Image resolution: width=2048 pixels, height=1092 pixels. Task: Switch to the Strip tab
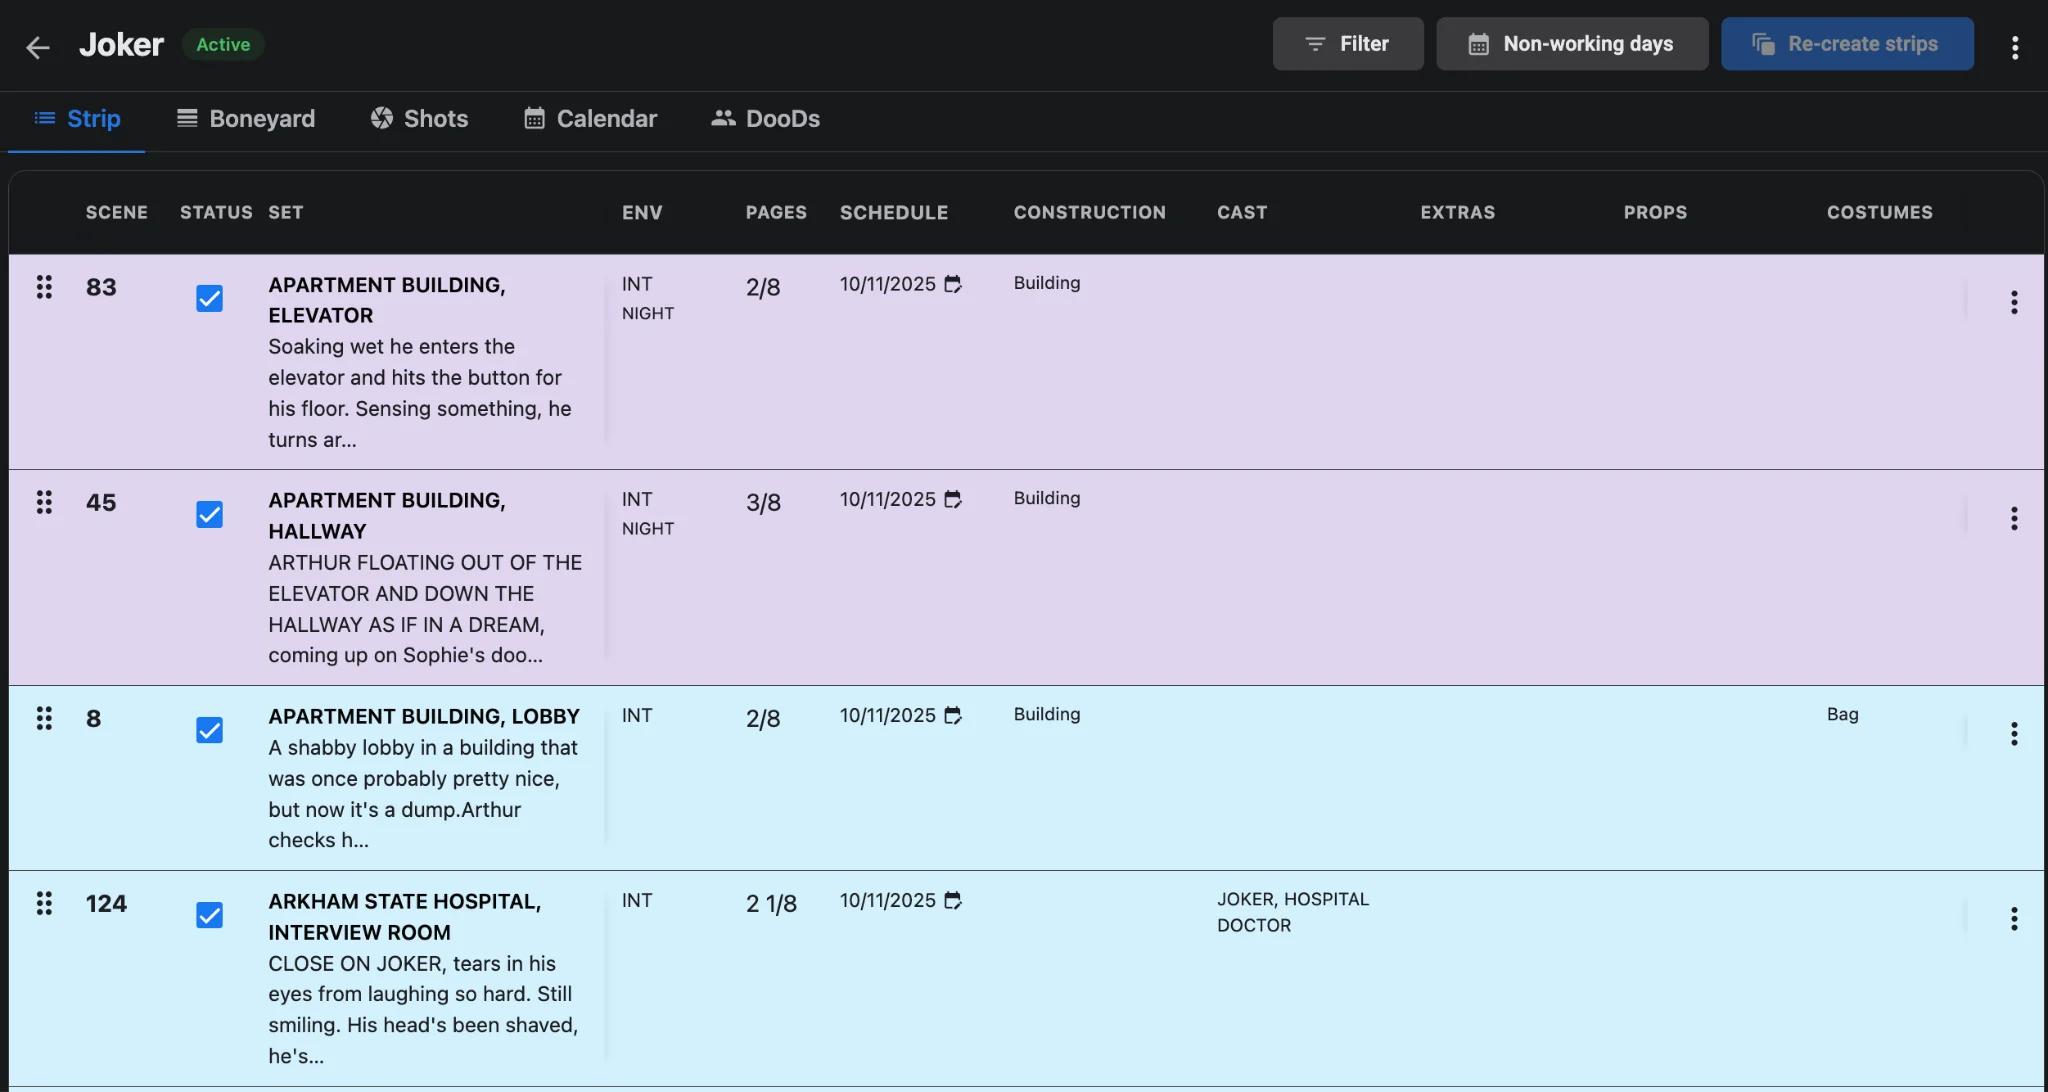point(77,119)
